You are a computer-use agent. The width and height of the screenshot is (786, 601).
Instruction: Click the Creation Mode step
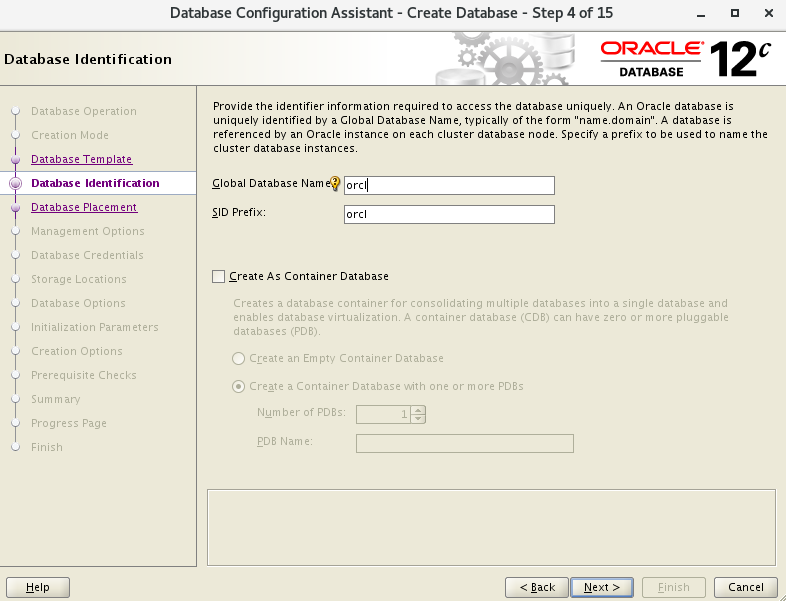70,135
